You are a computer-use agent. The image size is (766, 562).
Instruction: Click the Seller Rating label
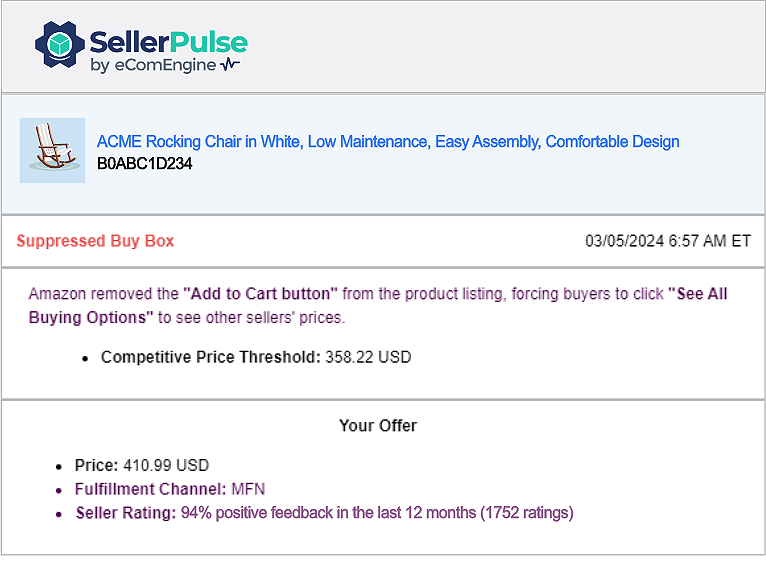[x=126, y=513]
